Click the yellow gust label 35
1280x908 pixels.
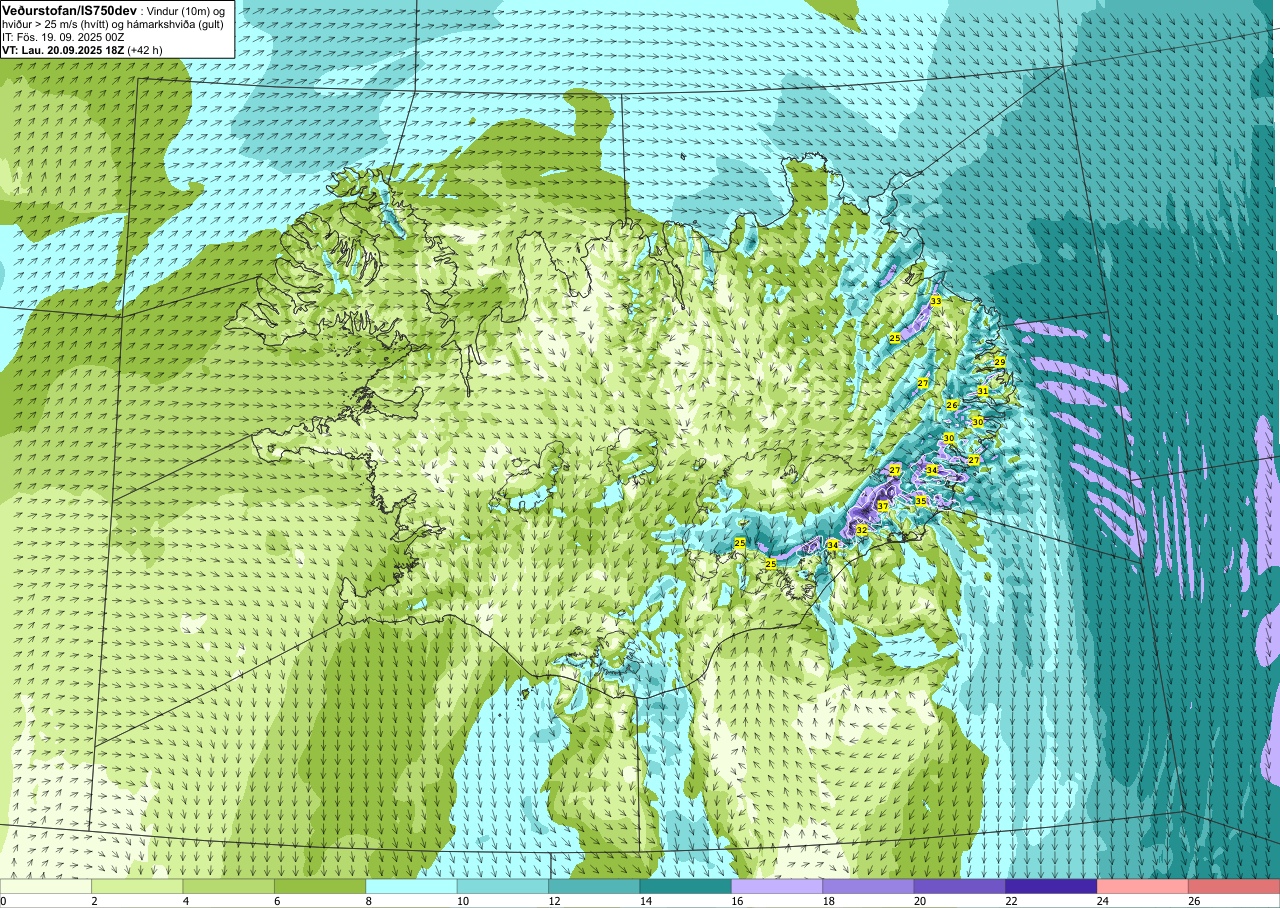click(x=920, y=501)
